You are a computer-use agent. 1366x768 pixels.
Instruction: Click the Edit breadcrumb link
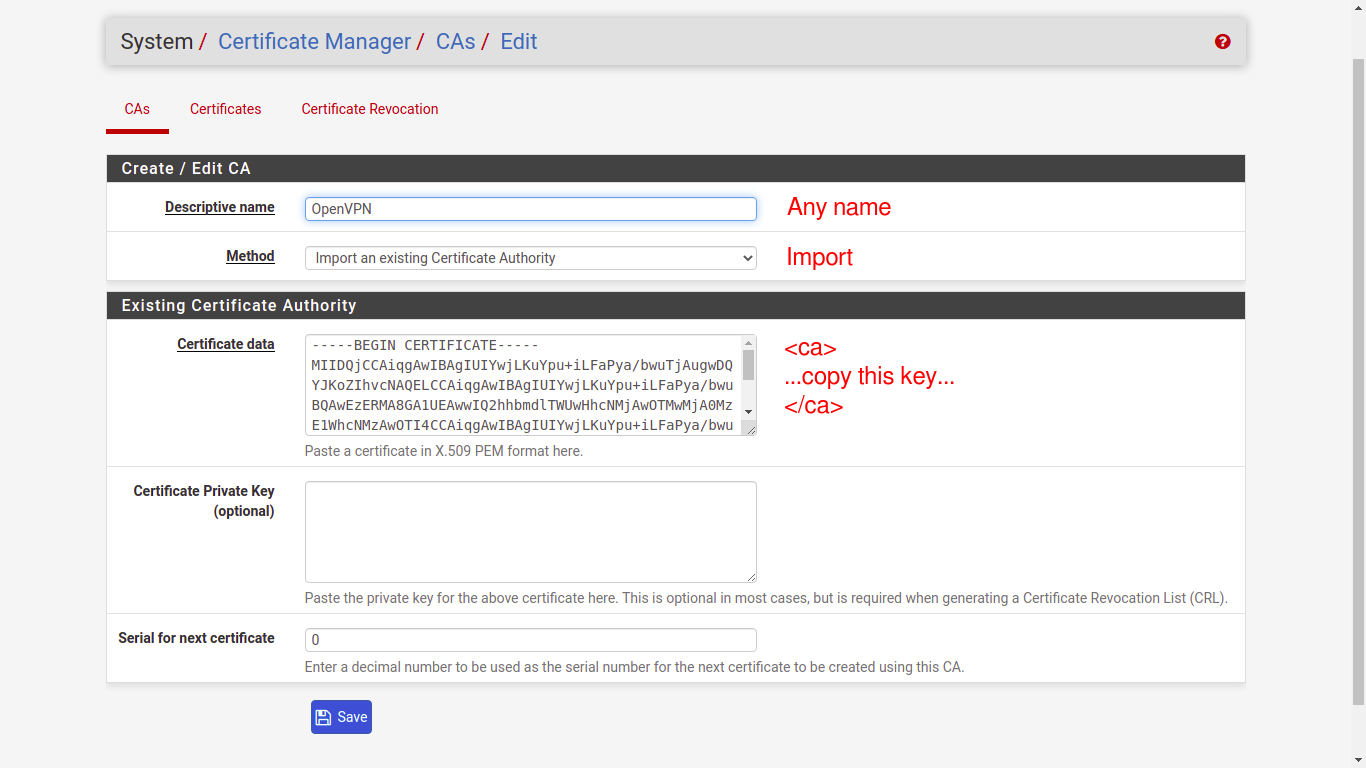click(519, 42)
